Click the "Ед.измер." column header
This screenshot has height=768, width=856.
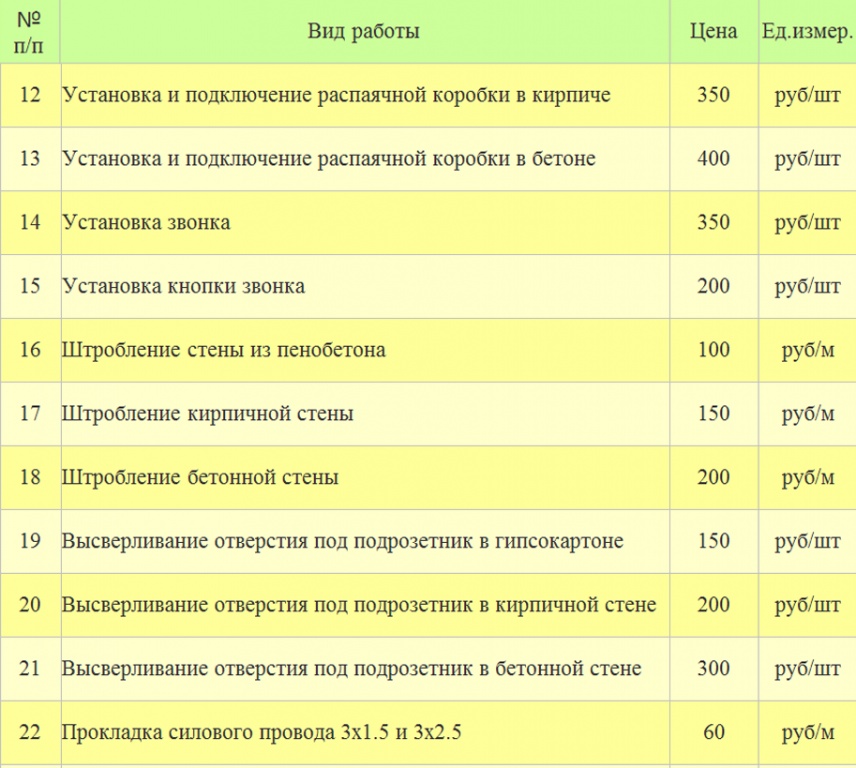[x=807, y=31]
